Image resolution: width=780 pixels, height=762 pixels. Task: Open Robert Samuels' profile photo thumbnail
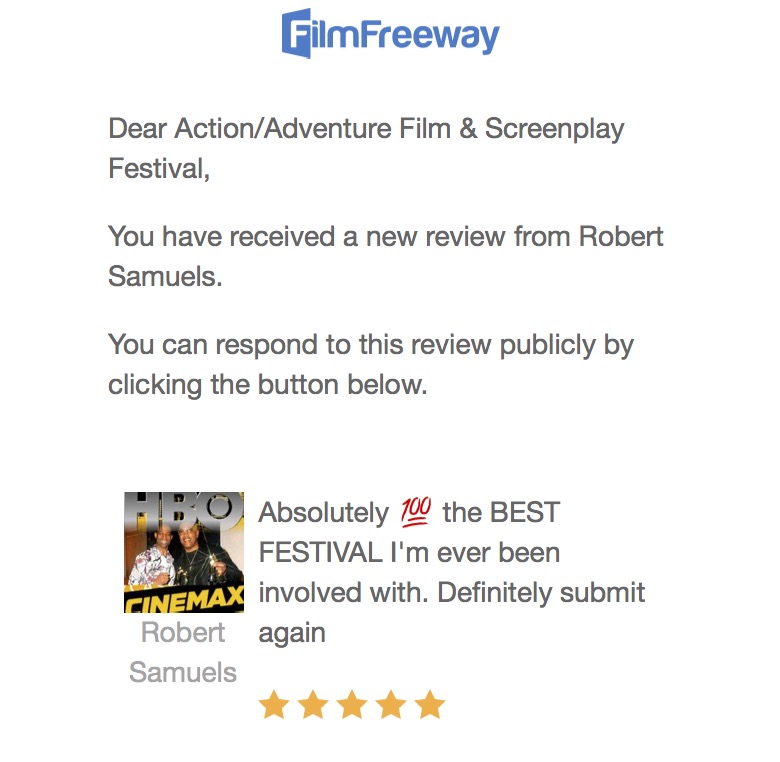pos(183,551)
